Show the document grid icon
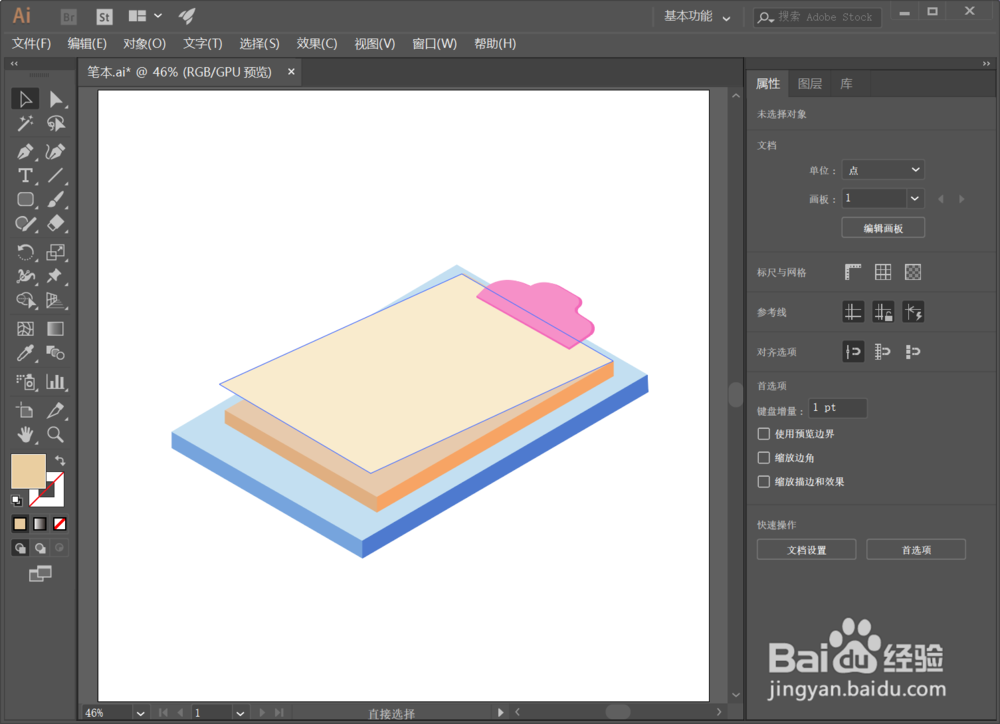The width and height of the screenshot is (1000, 724). click(883, 272)
